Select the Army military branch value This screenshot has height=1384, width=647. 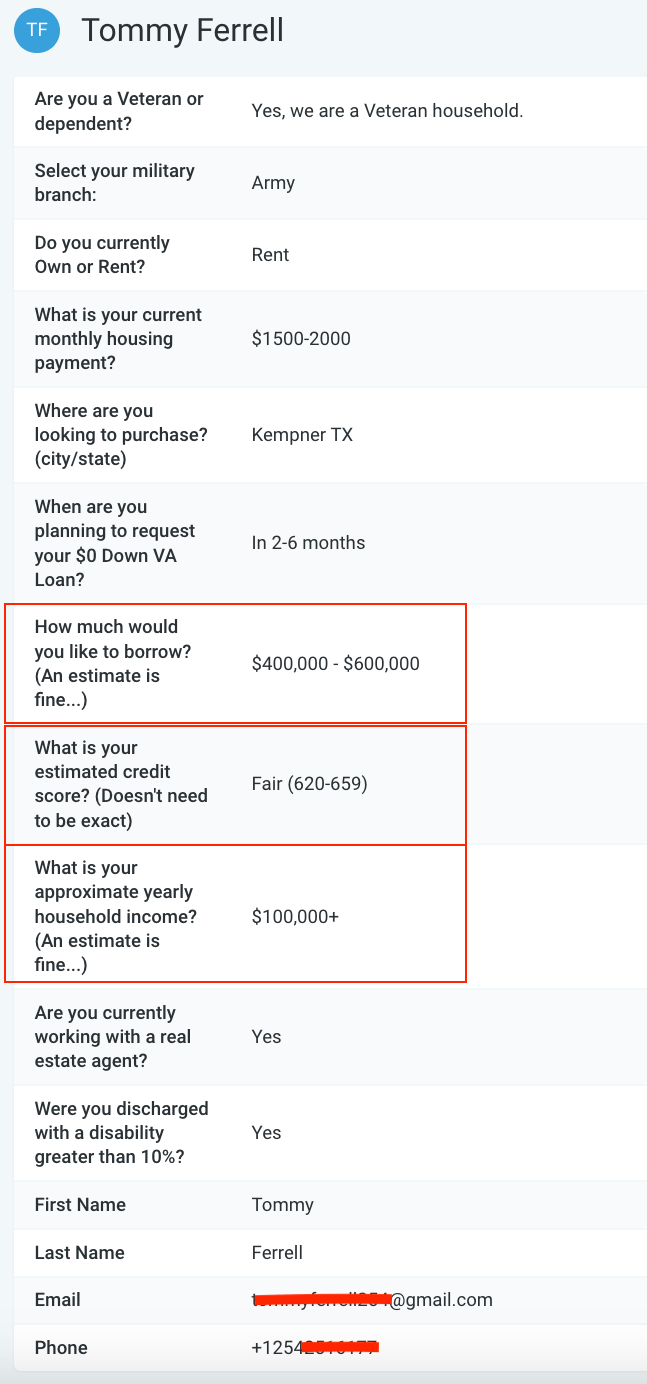click(x=273, y=183)
